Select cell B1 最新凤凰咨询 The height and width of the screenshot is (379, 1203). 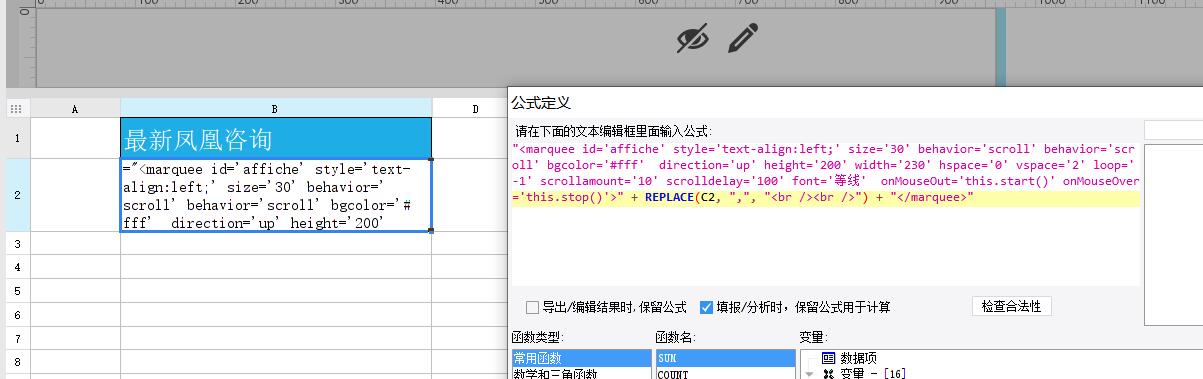coord(276,138)
